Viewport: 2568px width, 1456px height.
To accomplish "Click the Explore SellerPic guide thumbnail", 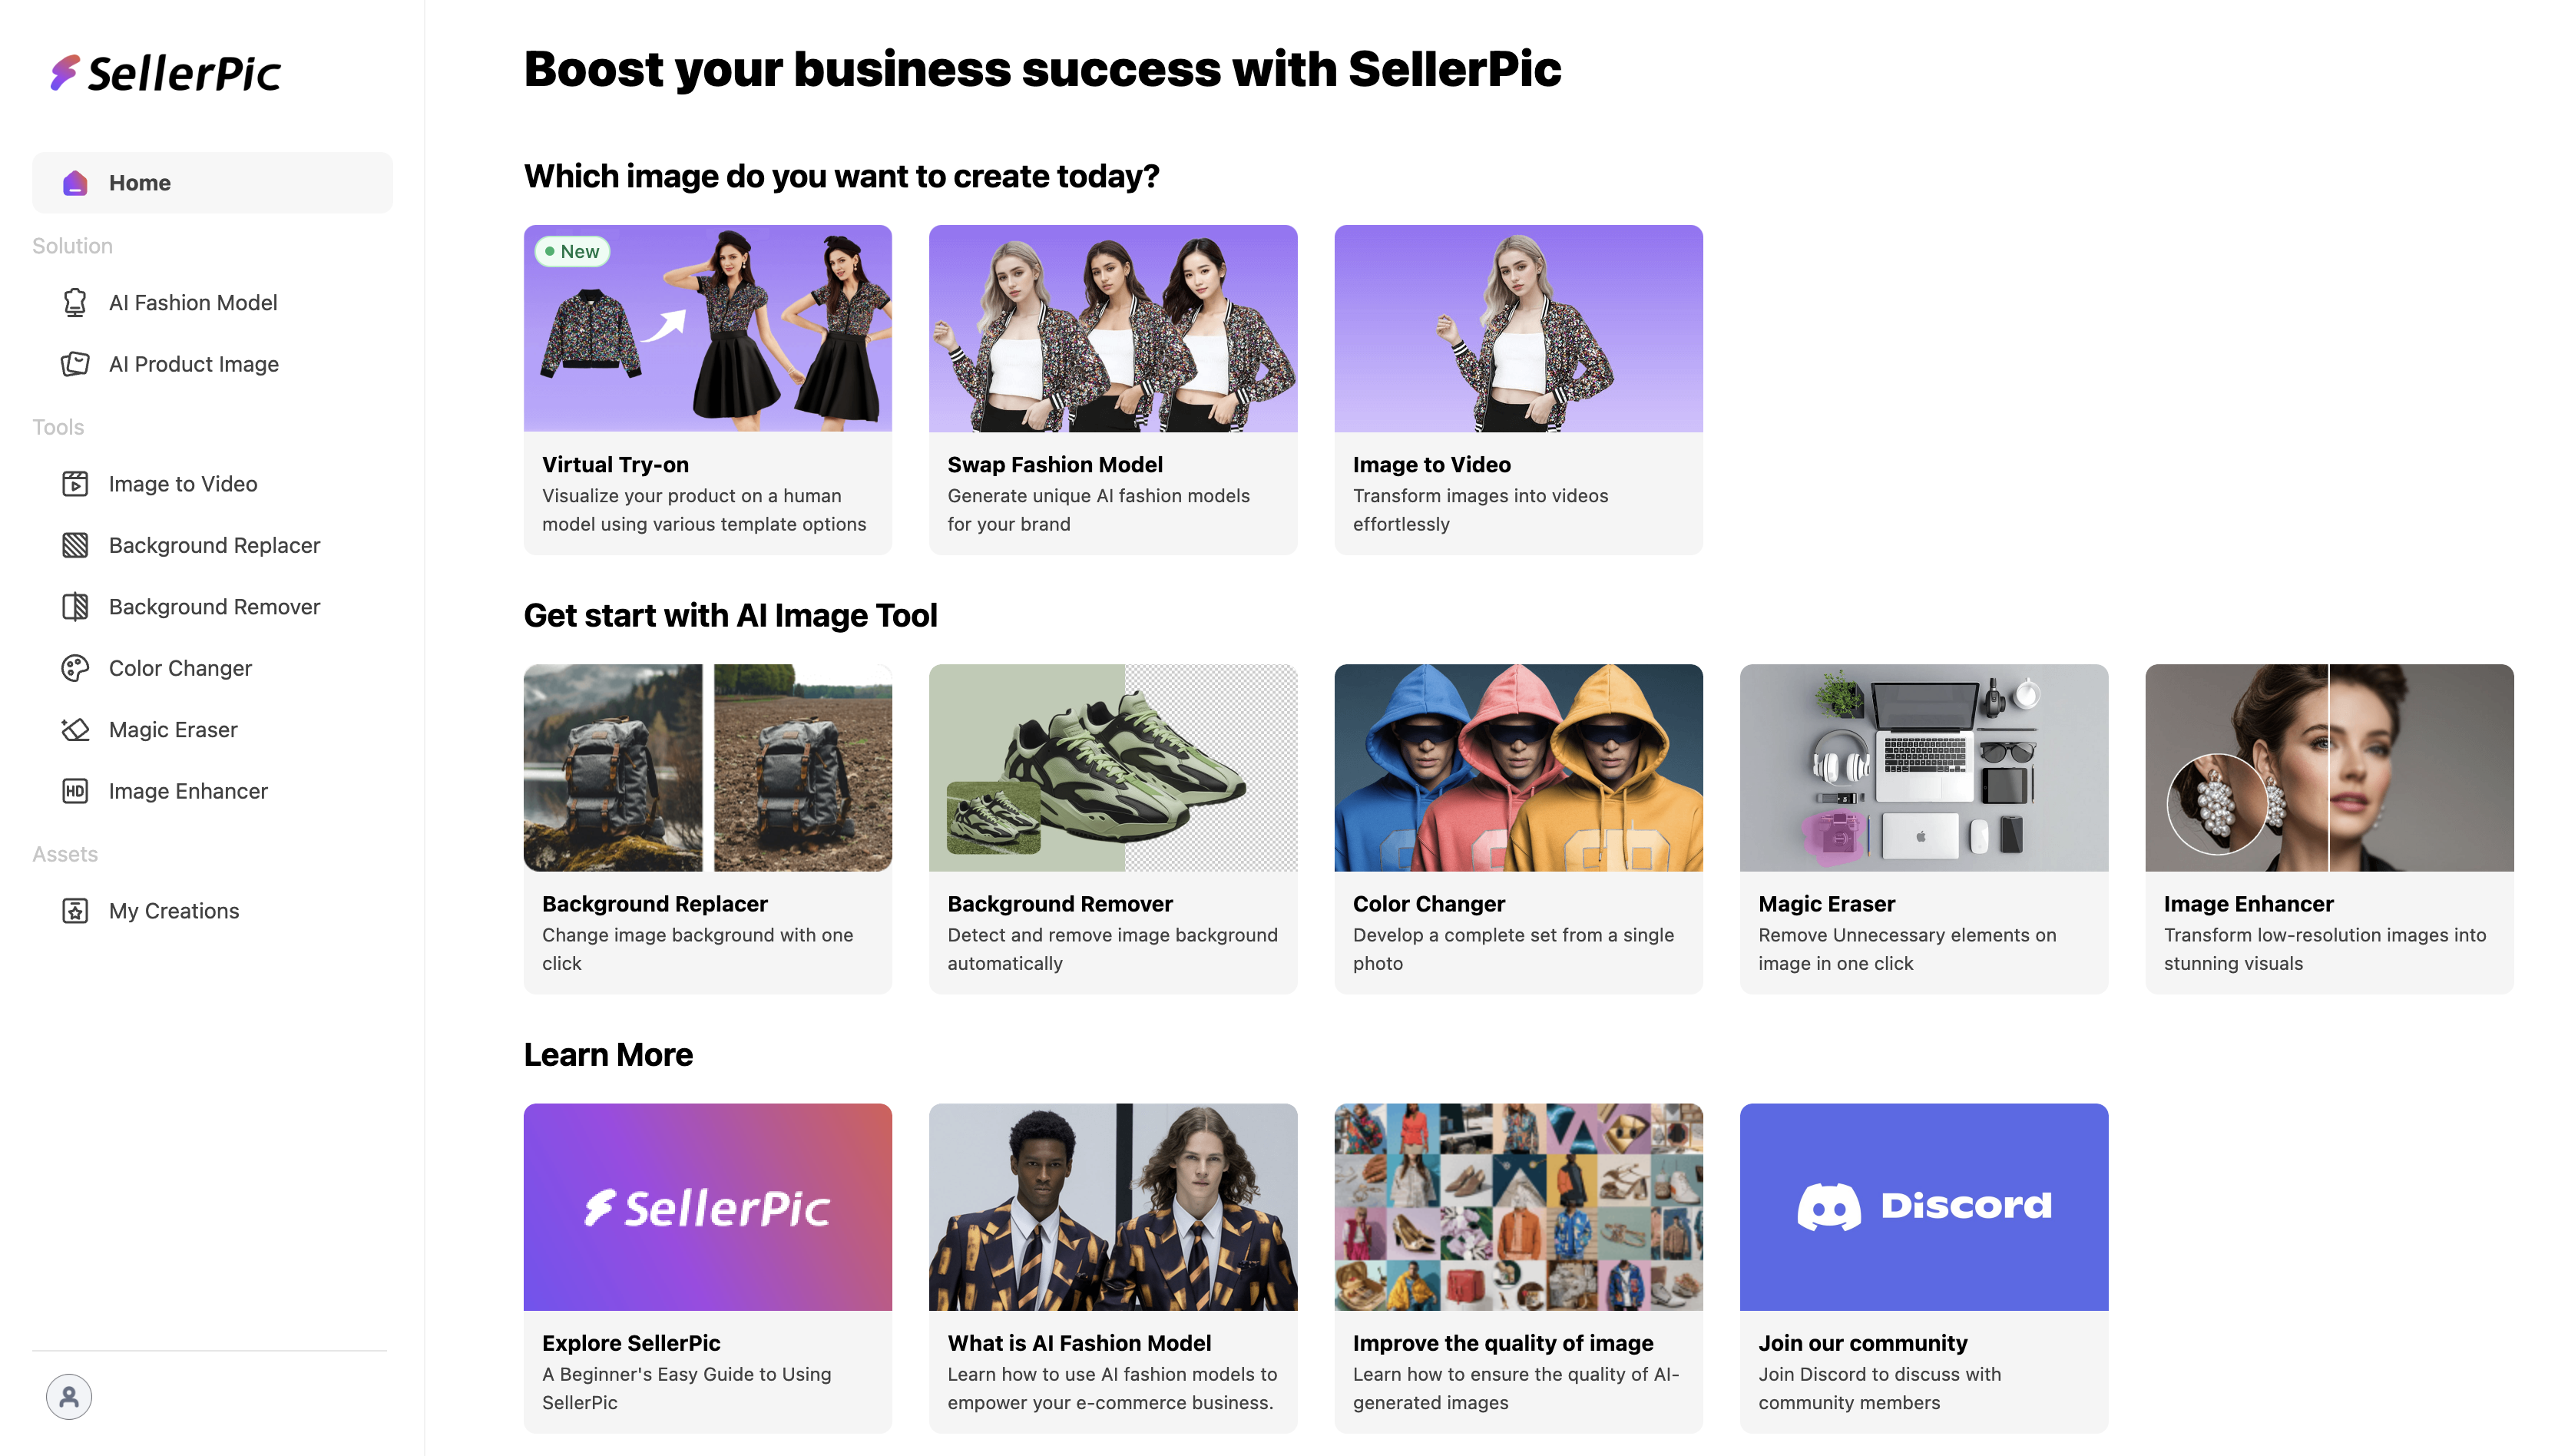I will pos(707,1206).
